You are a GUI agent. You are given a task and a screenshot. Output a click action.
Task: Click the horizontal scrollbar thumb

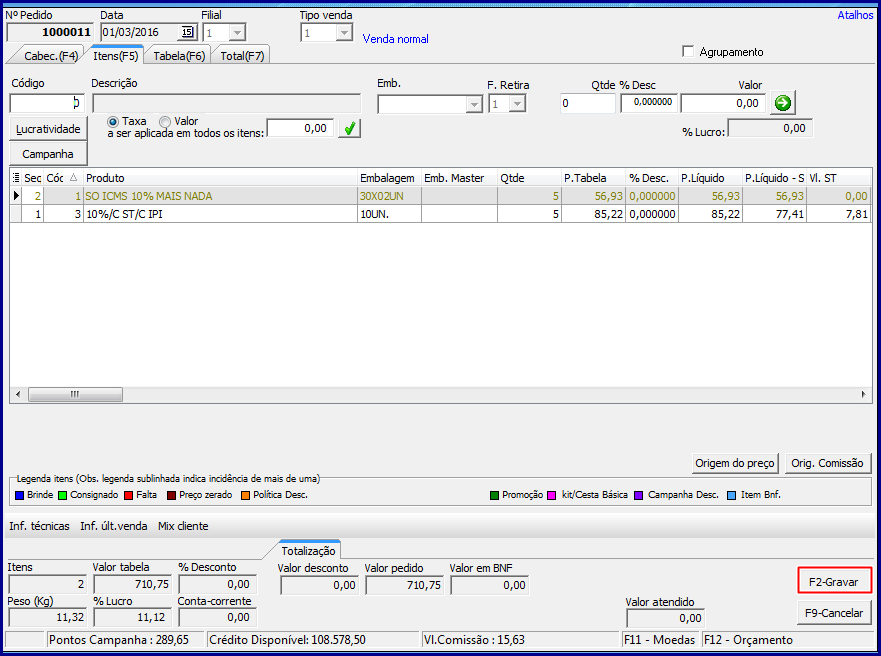75,394
